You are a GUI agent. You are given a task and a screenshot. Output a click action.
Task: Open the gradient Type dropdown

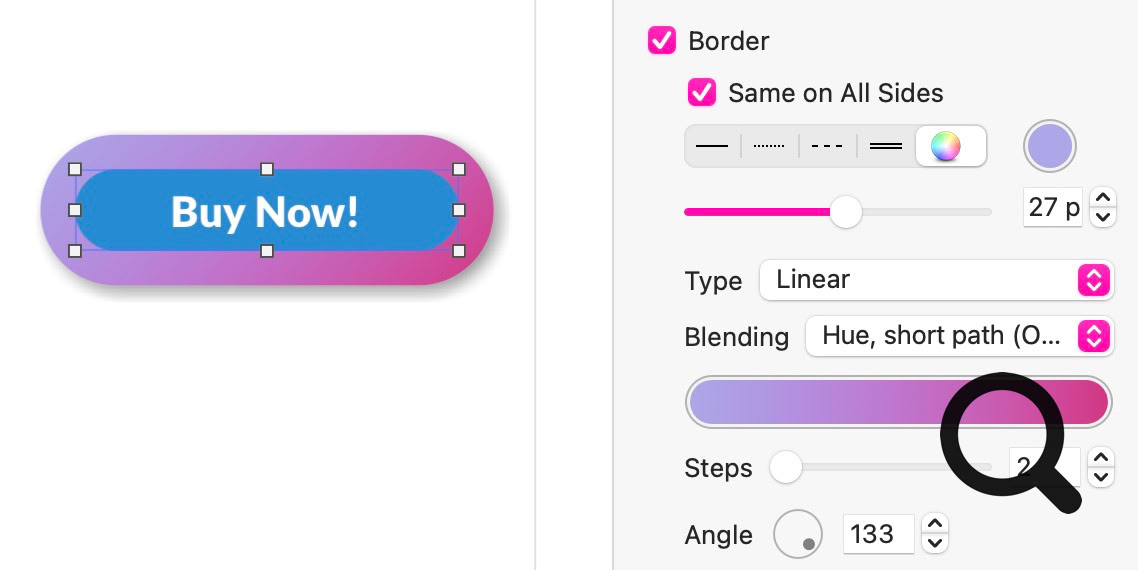(934, 280)
